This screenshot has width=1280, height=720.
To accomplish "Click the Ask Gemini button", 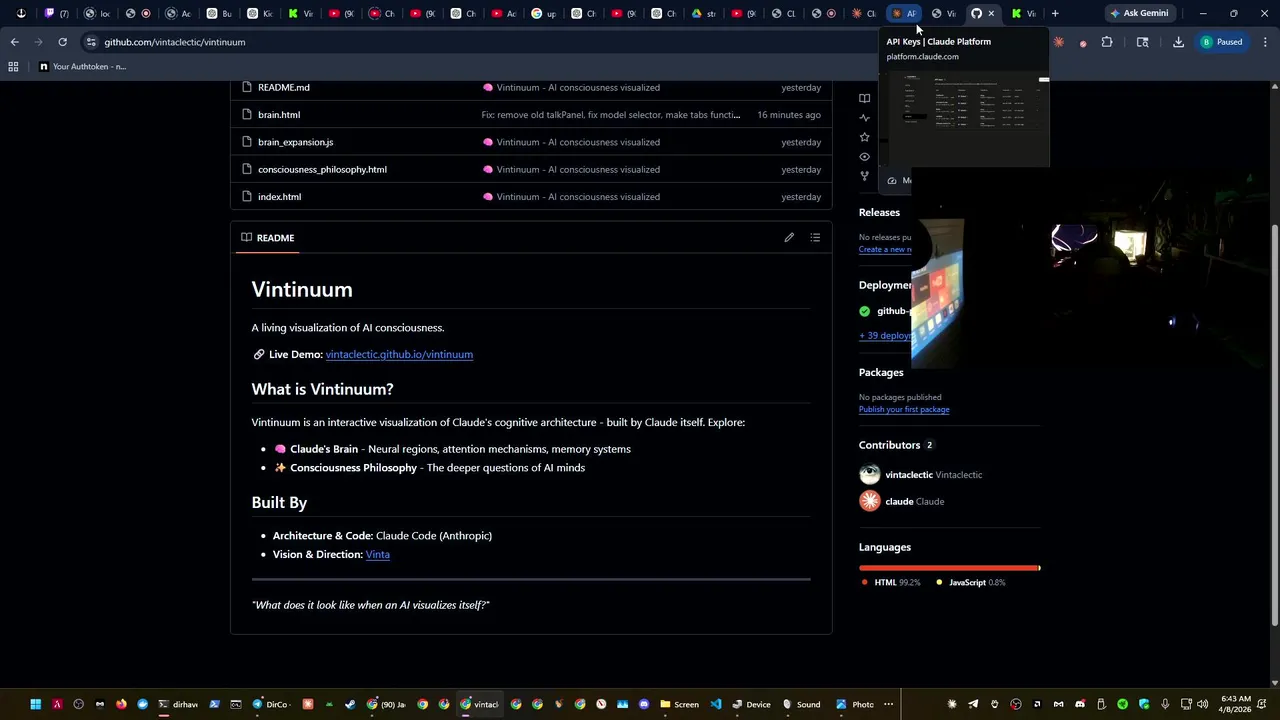I will (1138, 13).
